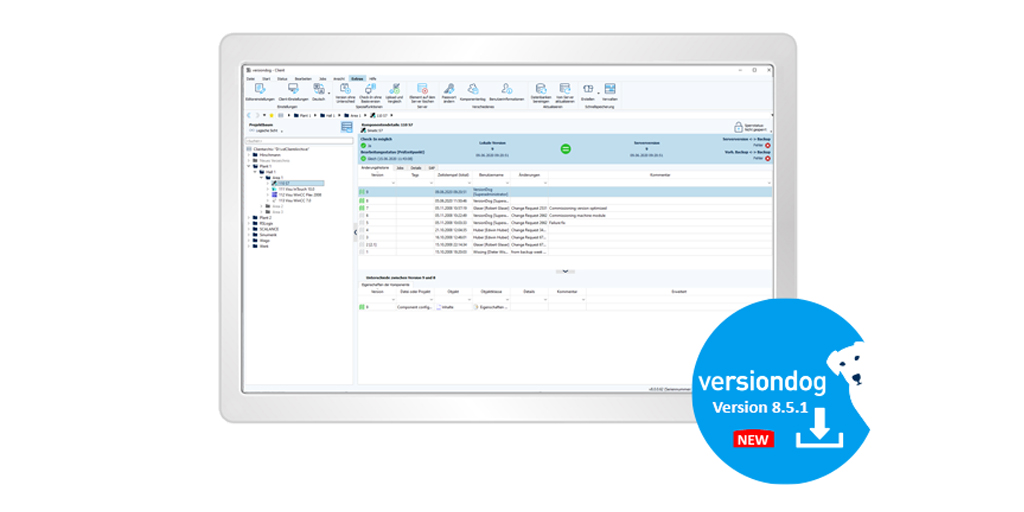1024x512 pixels.
Task: Click the Kommentar column header
Action: [660, 175]
